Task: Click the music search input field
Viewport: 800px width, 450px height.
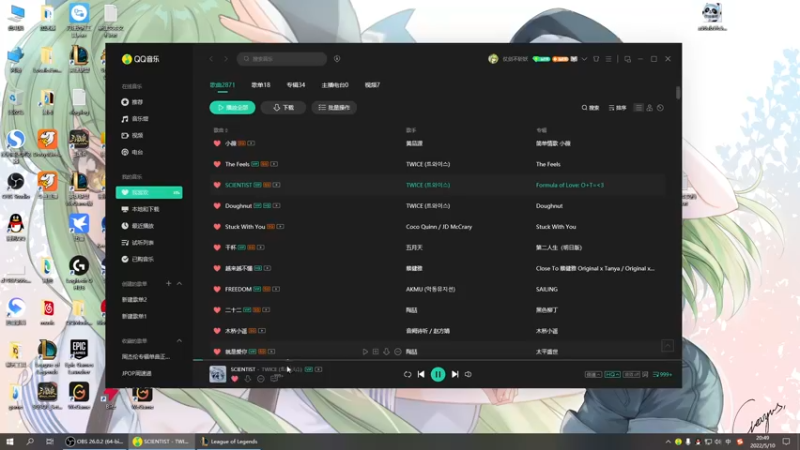Action: (x=282, y=59)
